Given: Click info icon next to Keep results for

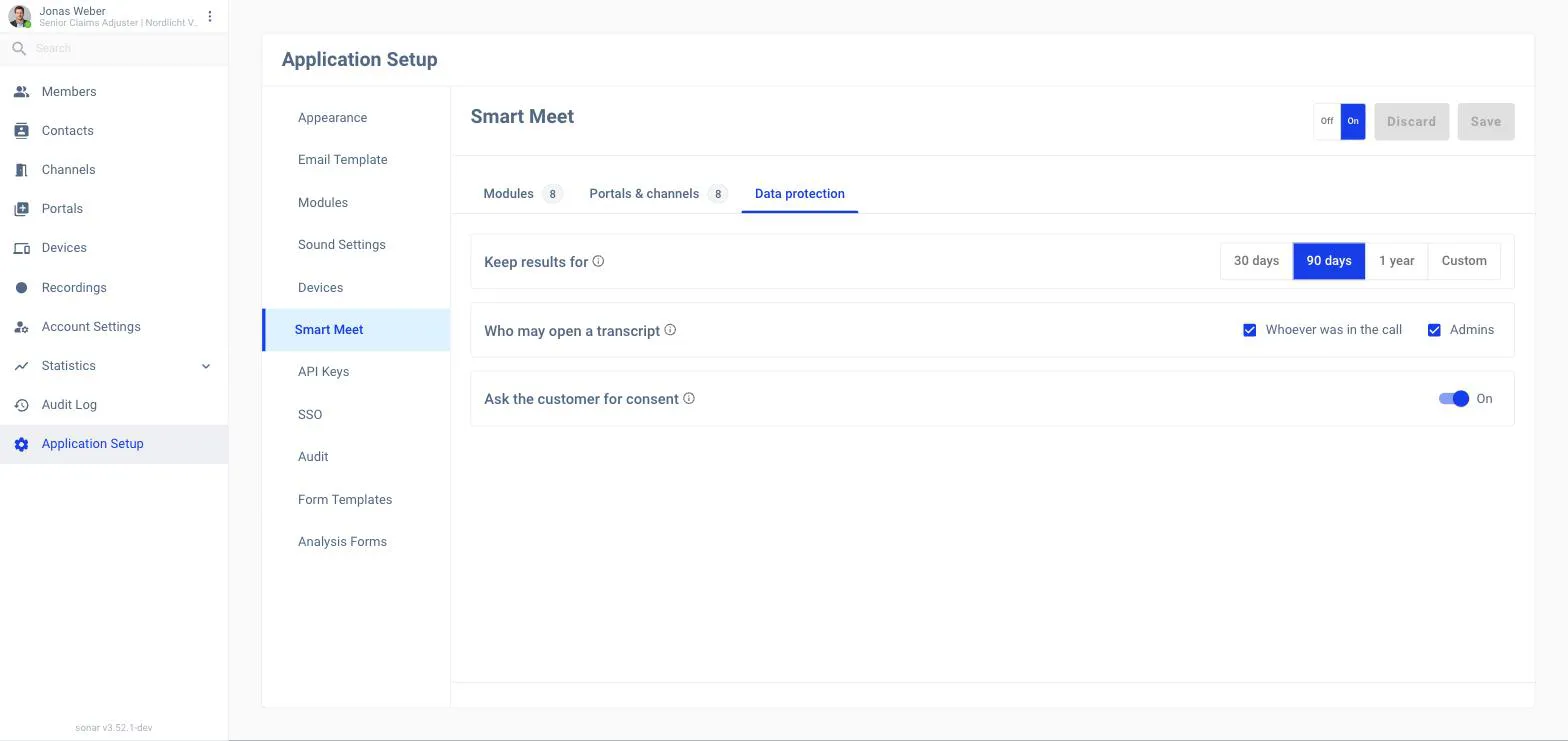Looking at the screenshot, I should pyautogui.click(x=598, y=261).
